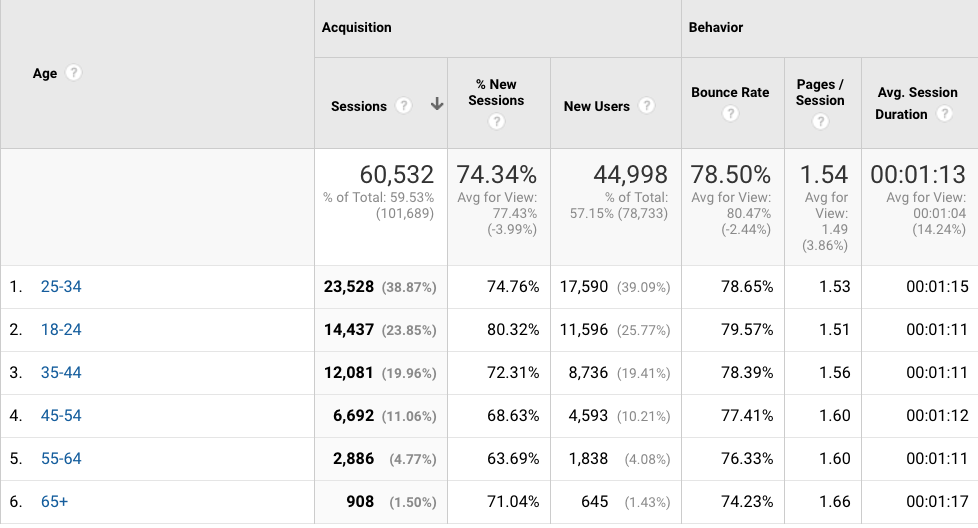Click the % New Sessions help icon

(x=496, y=122)
